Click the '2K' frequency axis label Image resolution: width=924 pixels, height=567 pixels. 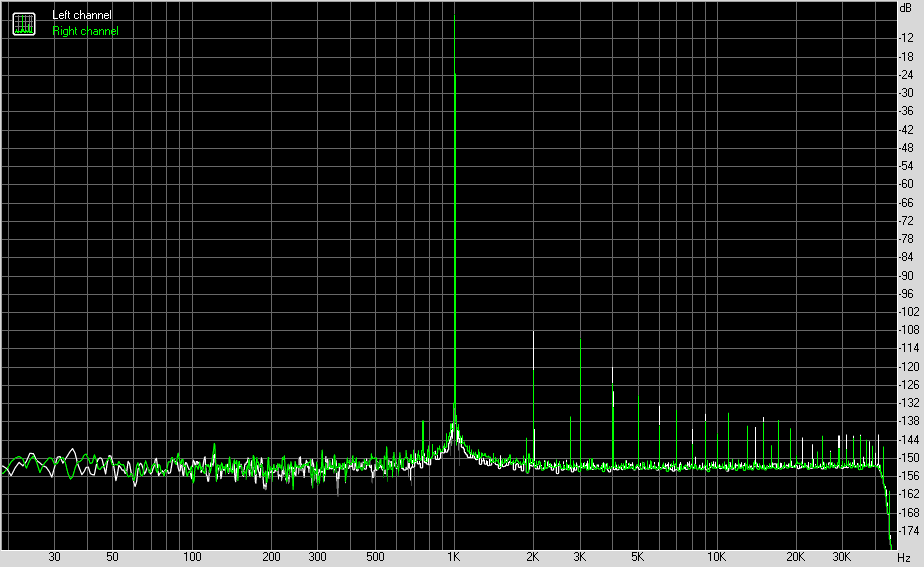pyautogui.click(x=533, y=557)
